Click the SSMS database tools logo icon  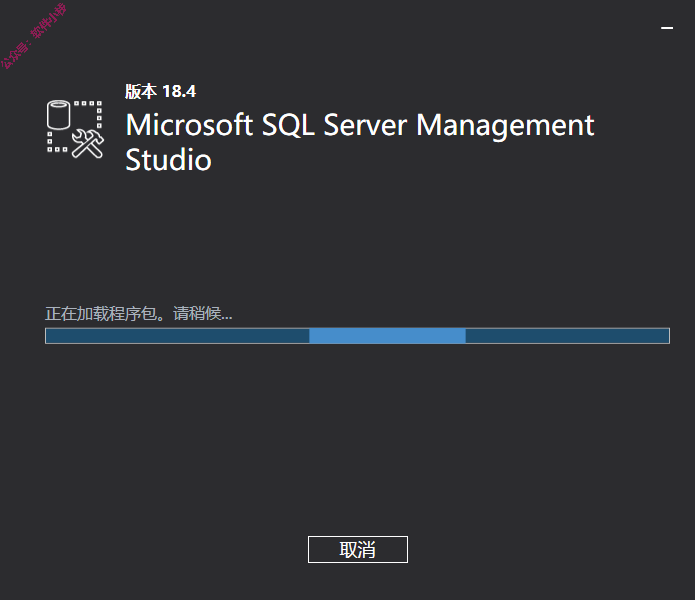75,129
